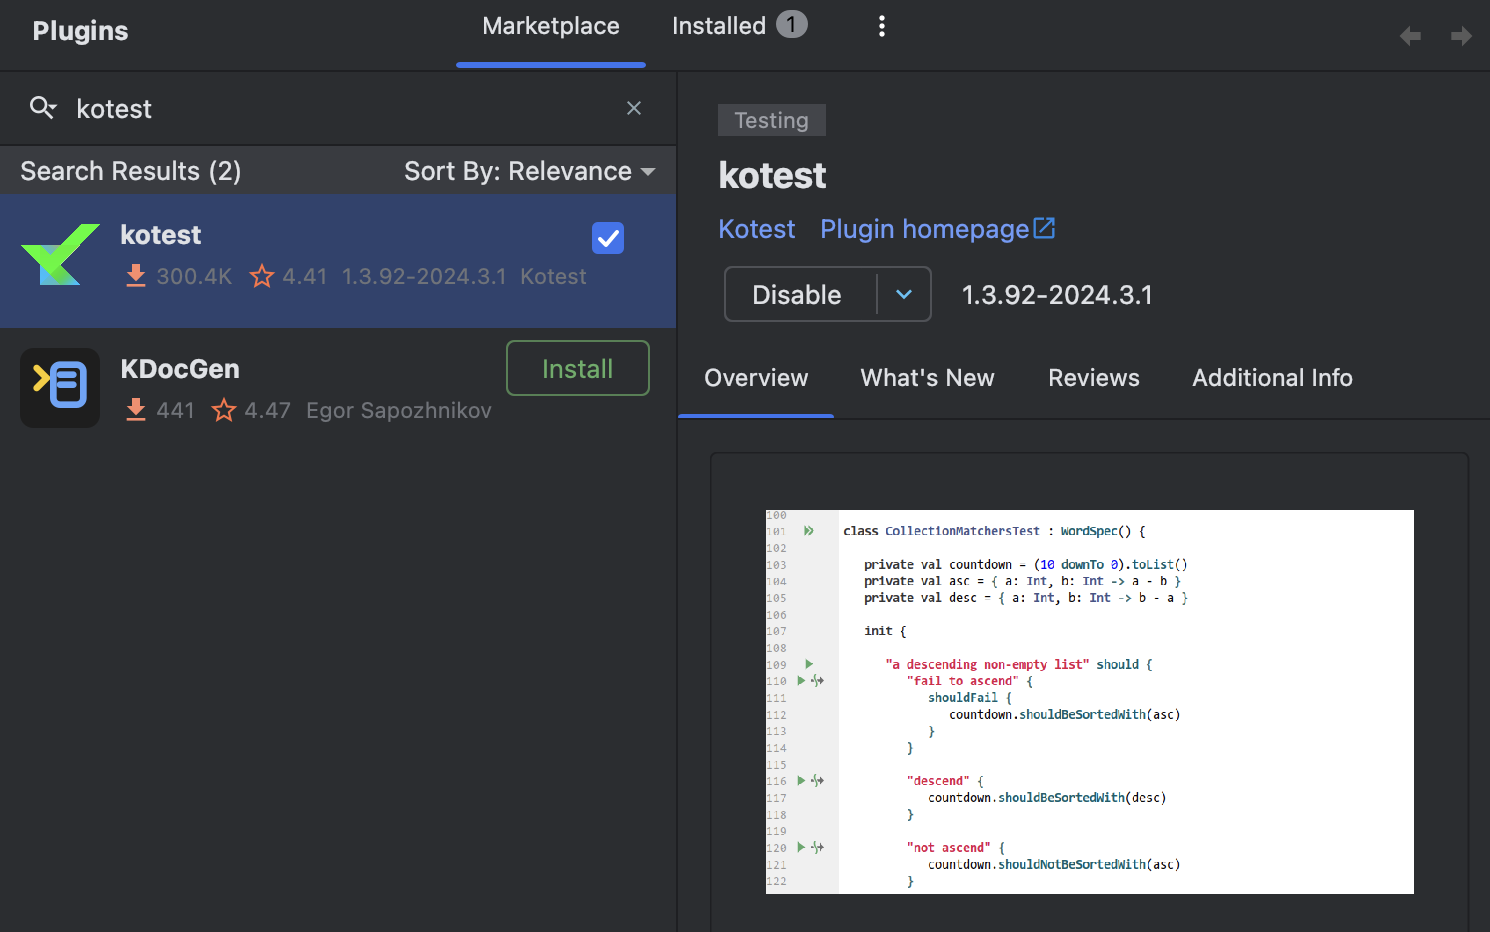
Task: Clear the kotest search text
Action: pyautogui.click(x=634, y=108)
